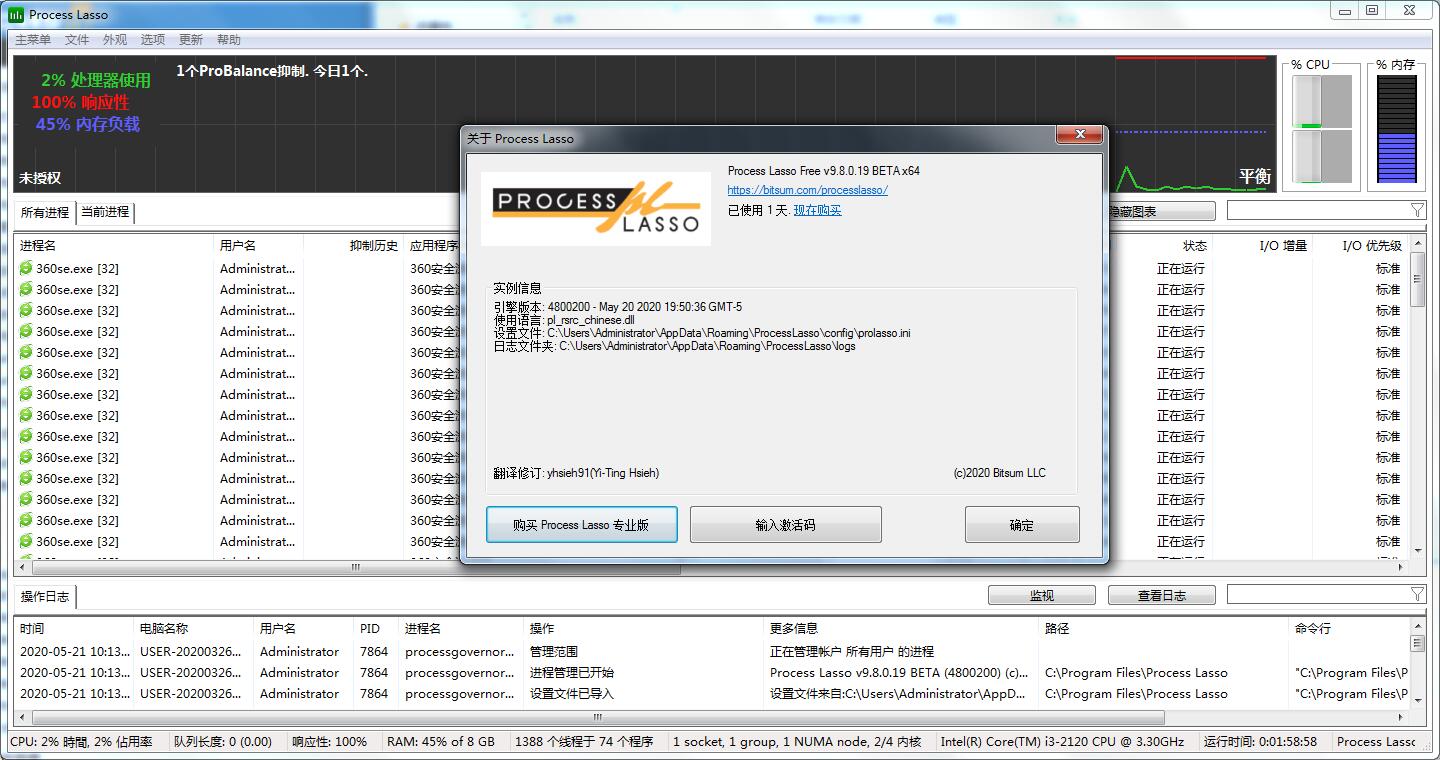The width and height of the screenshot is (1440, 760).
Task: Sort process list by 用户名 column header
Action: coord(258,245)
